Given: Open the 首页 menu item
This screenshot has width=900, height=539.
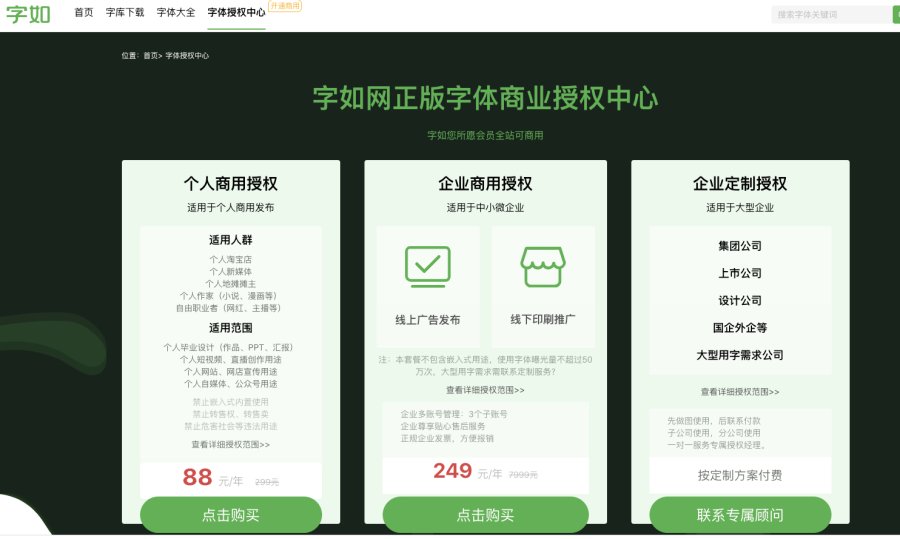Looking at the screenshot, I should coord(84,12).
